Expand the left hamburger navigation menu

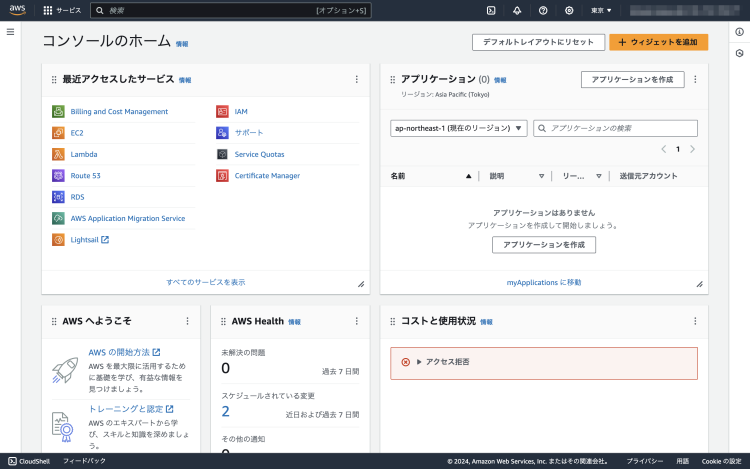[11, 32]
